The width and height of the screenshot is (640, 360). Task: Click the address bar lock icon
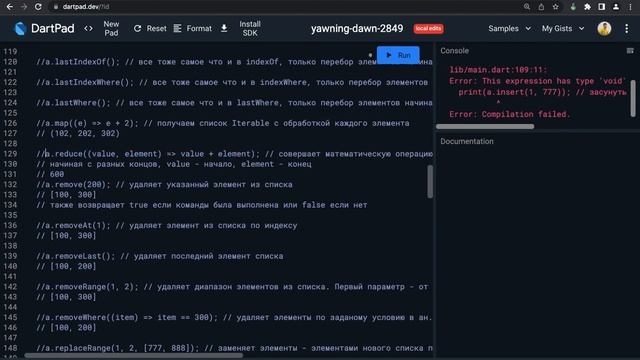click(x=56, y=7)
